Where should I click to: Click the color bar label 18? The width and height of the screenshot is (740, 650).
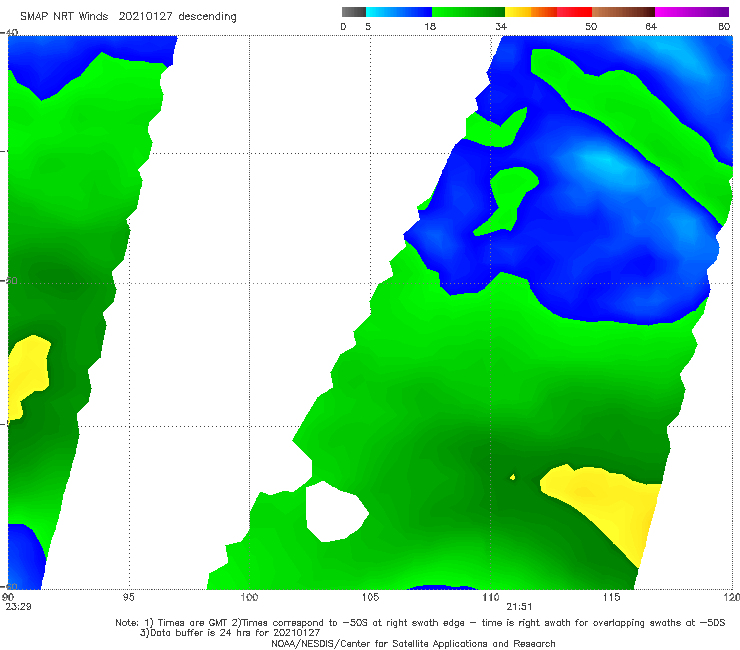[x=430, y=26]
